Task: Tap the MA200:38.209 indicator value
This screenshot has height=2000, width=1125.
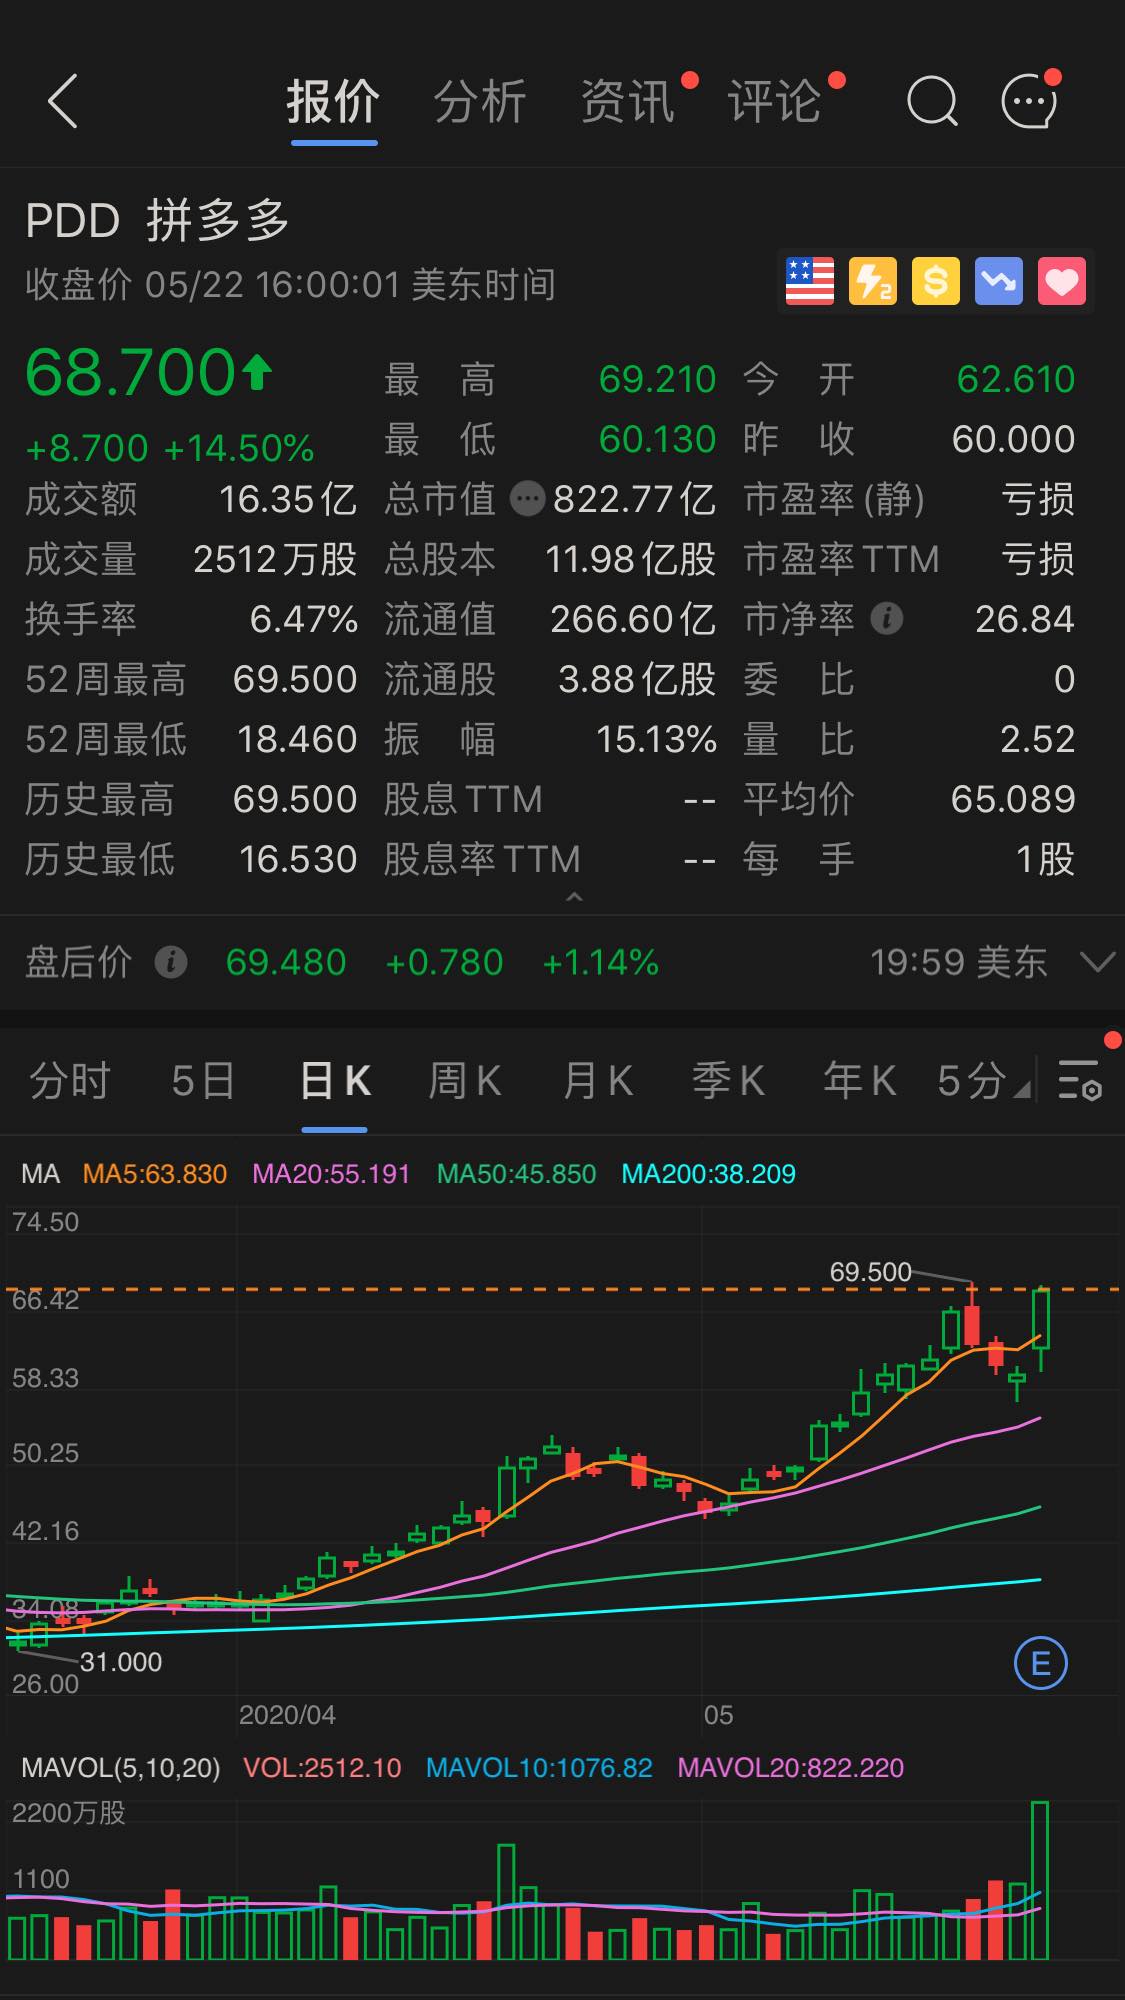Action: 708,1174
